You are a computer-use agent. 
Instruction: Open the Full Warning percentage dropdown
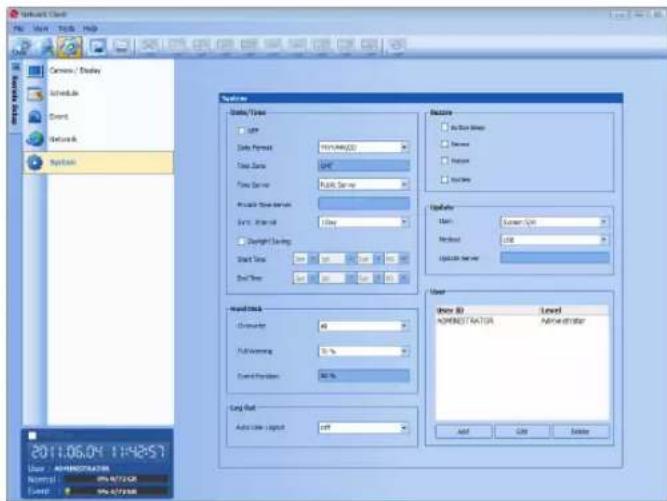pos(364,351)
